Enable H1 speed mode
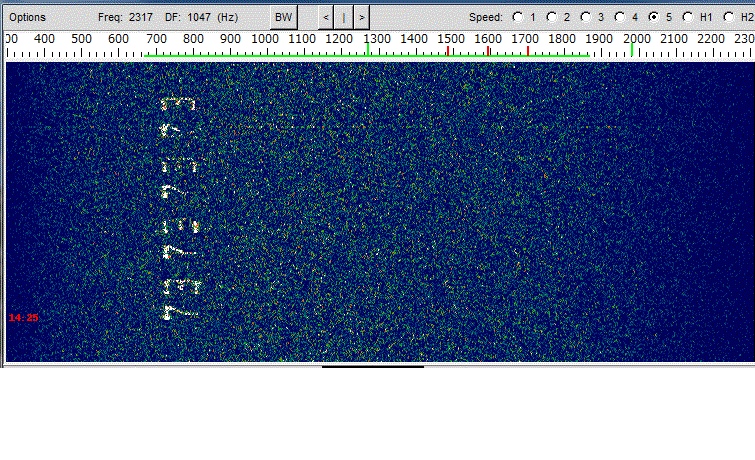This screenshot has width=755, height=460. (688, 17)
